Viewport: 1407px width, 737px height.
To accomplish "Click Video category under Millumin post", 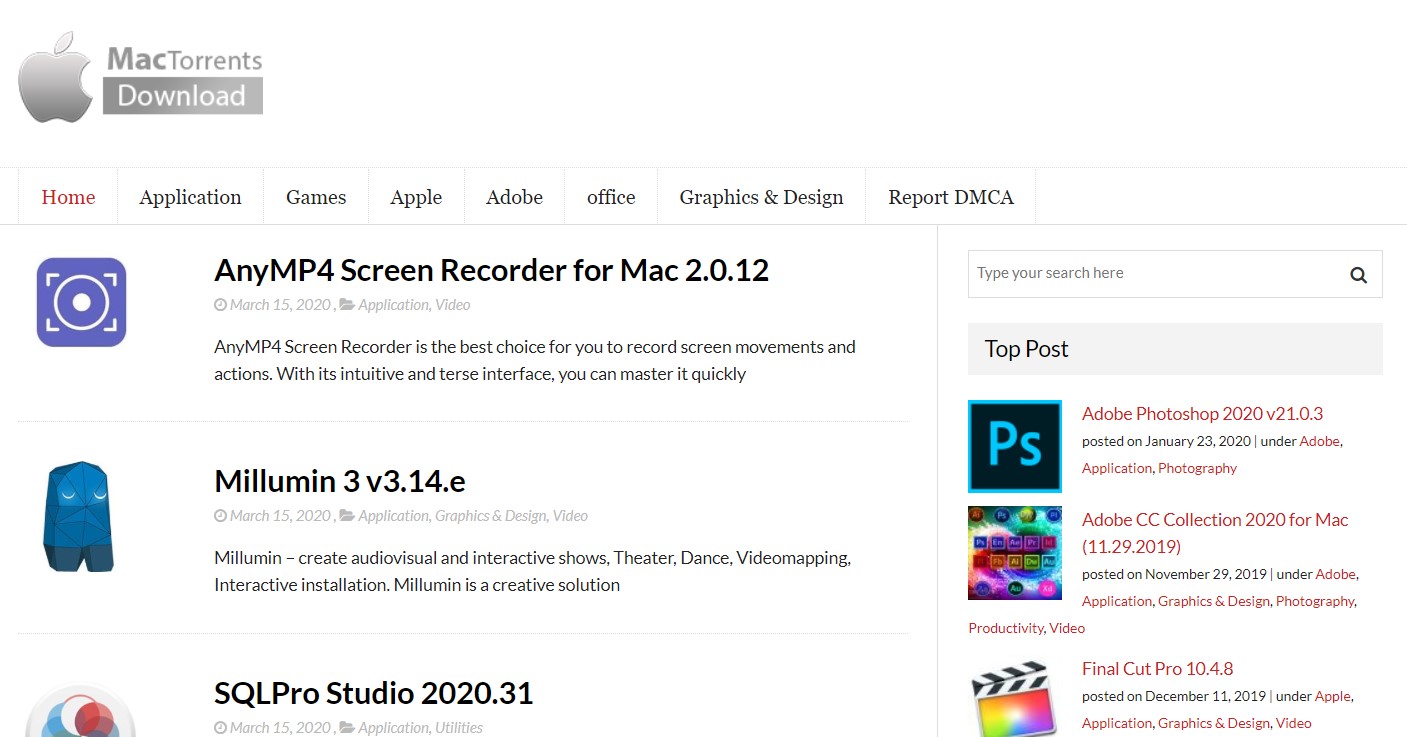I will [x=570, y=516].
